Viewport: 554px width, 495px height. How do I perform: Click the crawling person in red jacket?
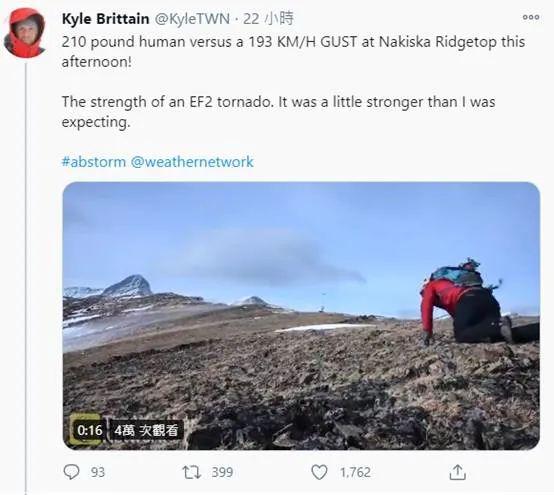click(466, 302)
